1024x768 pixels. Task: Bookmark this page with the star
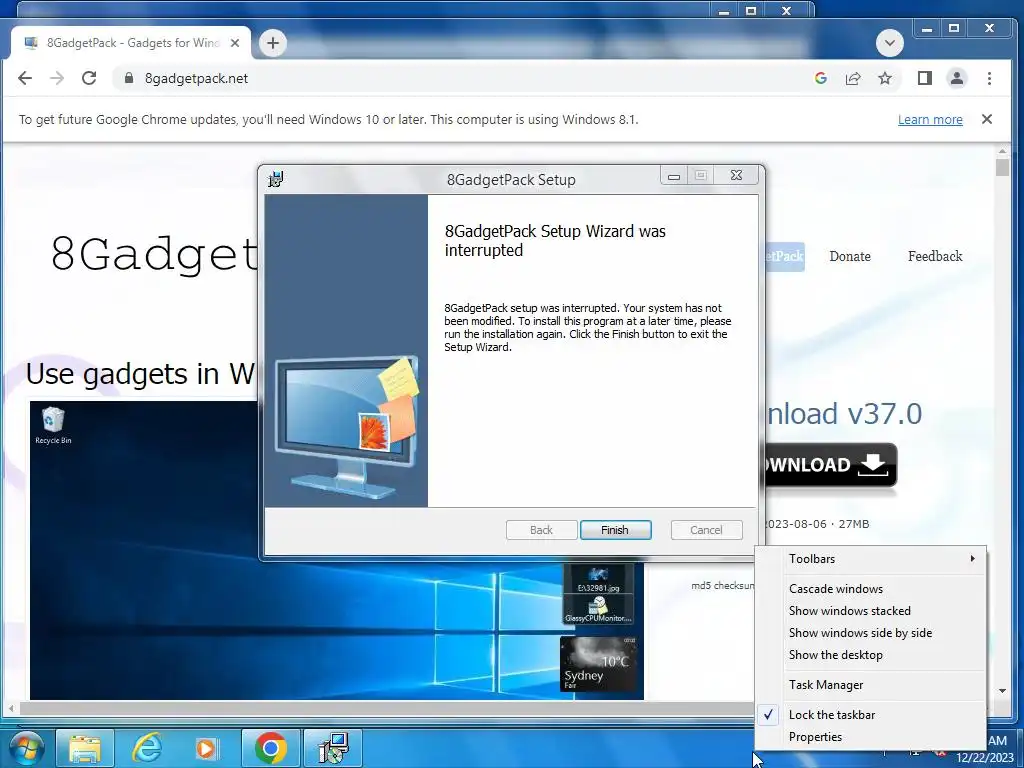[885, 78]
